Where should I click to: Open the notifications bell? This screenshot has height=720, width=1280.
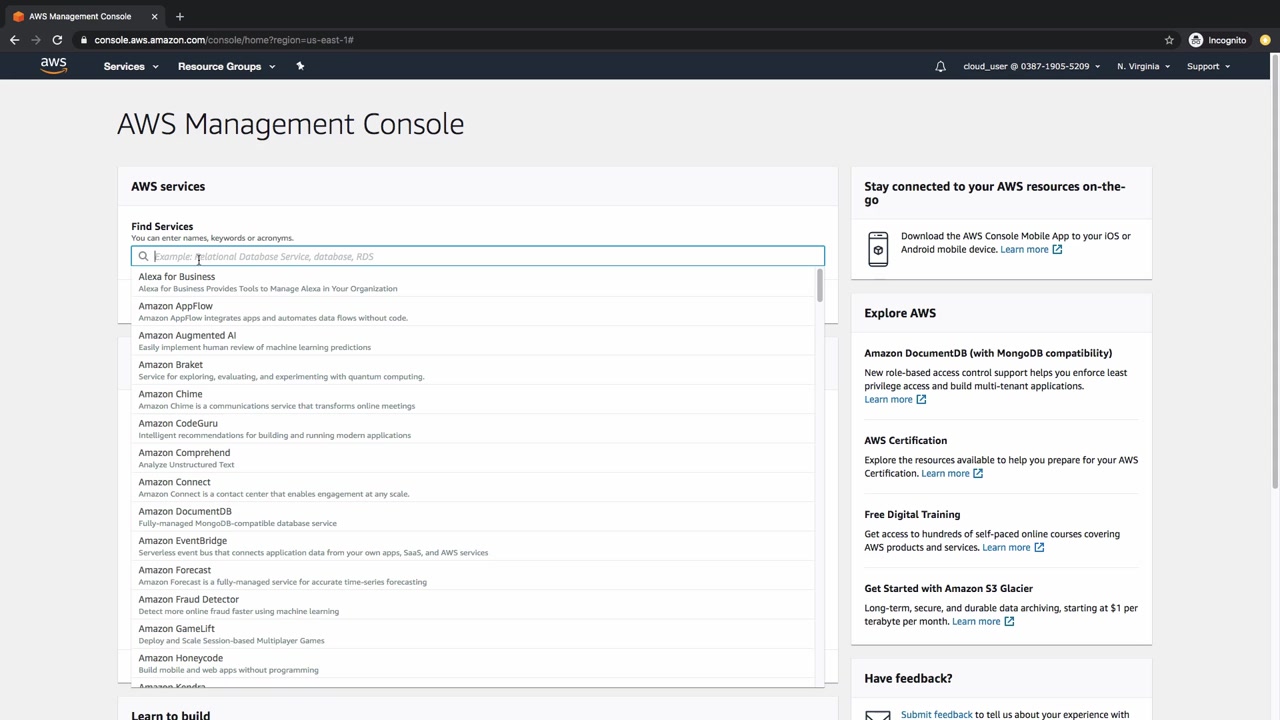pyautogui.click(x=940, y=67)
